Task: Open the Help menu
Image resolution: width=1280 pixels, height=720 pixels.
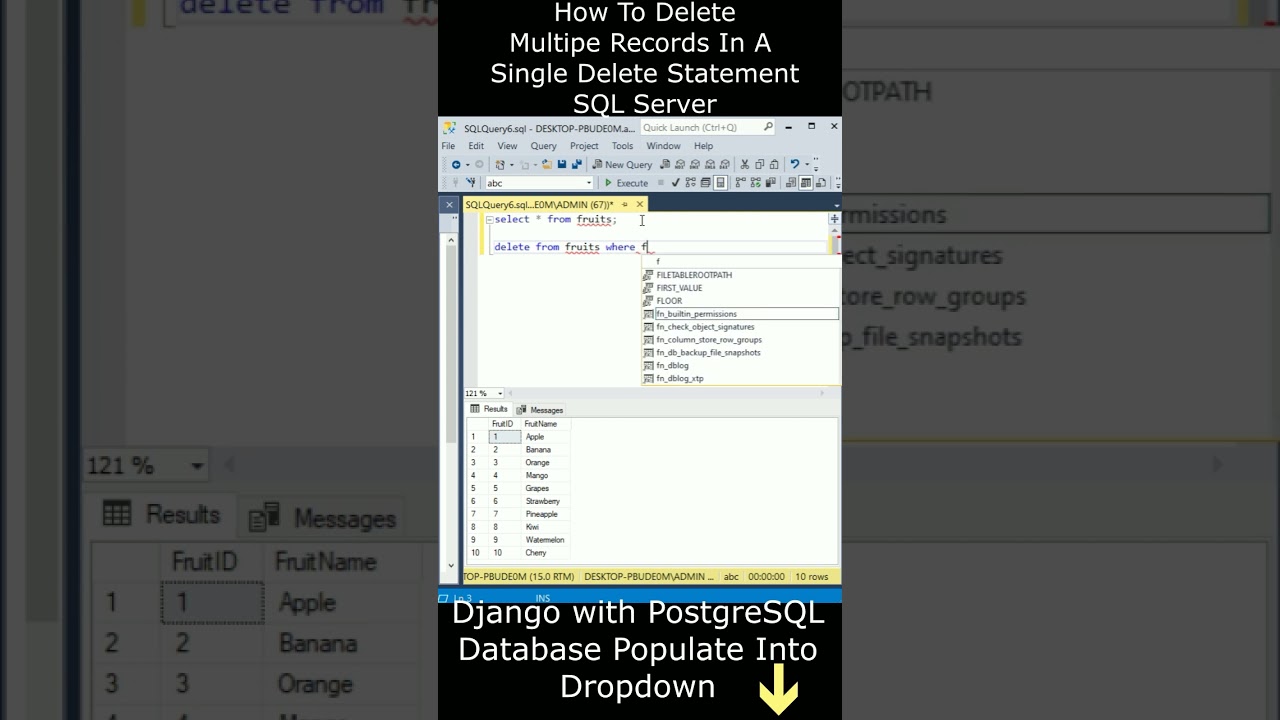Action: click(x=703, y=146)
